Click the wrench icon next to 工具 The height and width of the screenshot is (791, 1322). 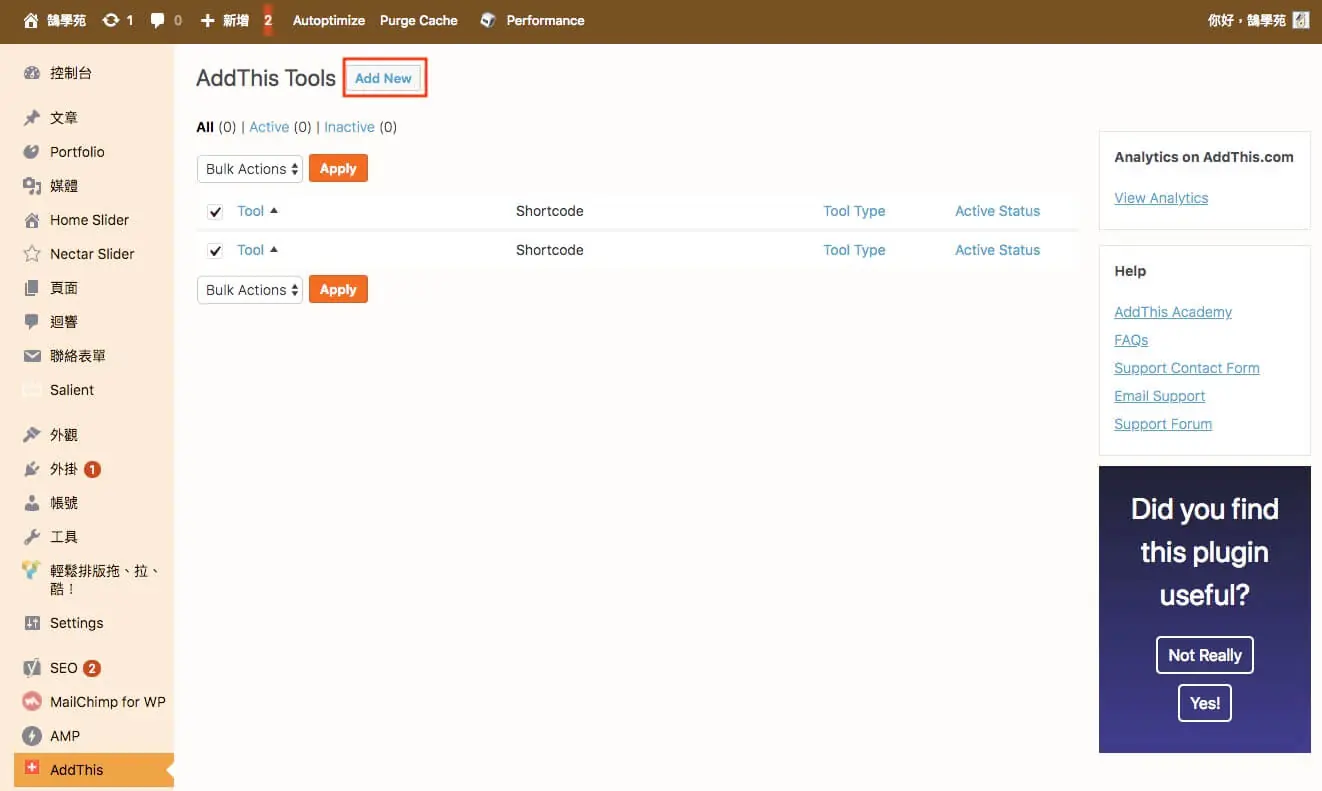pos(31,537)
